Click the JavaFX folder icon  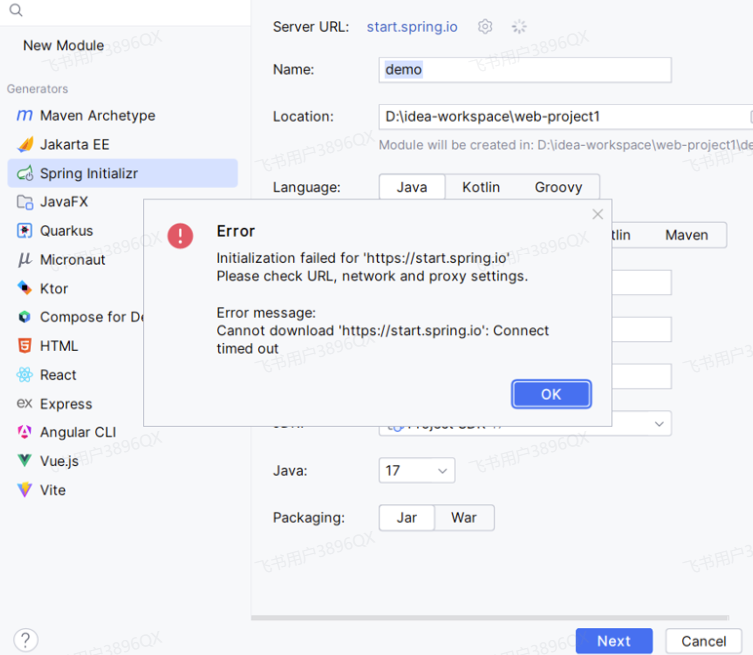(24, 202)
